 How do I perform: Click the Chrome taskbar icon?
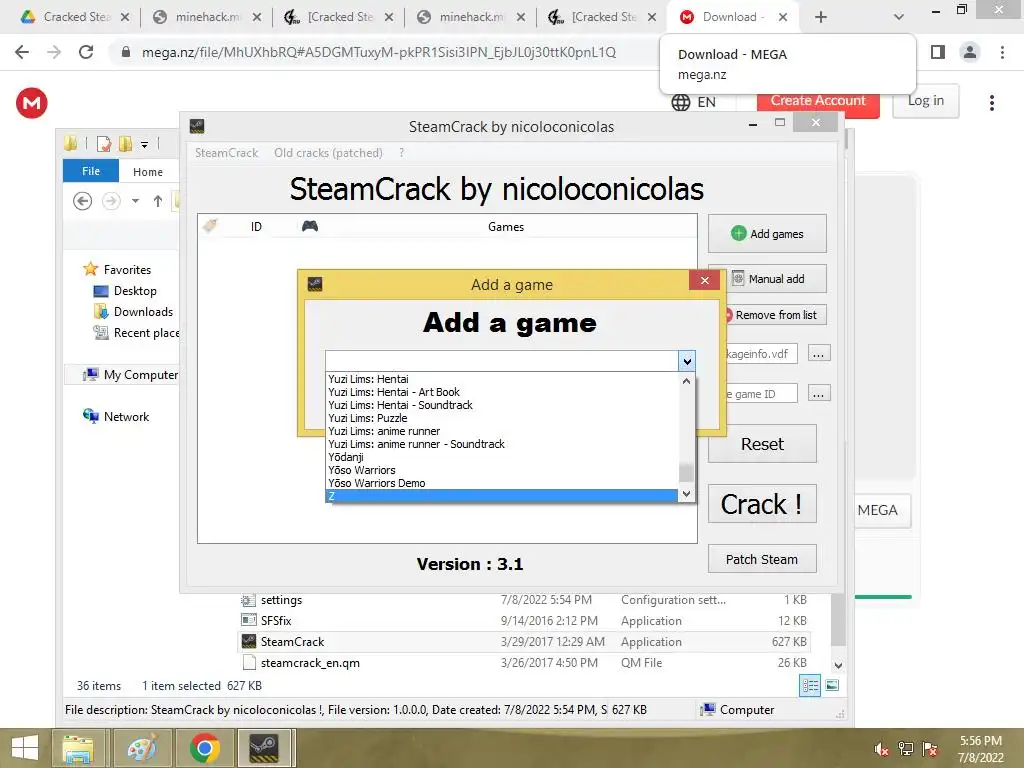[204, 748]
